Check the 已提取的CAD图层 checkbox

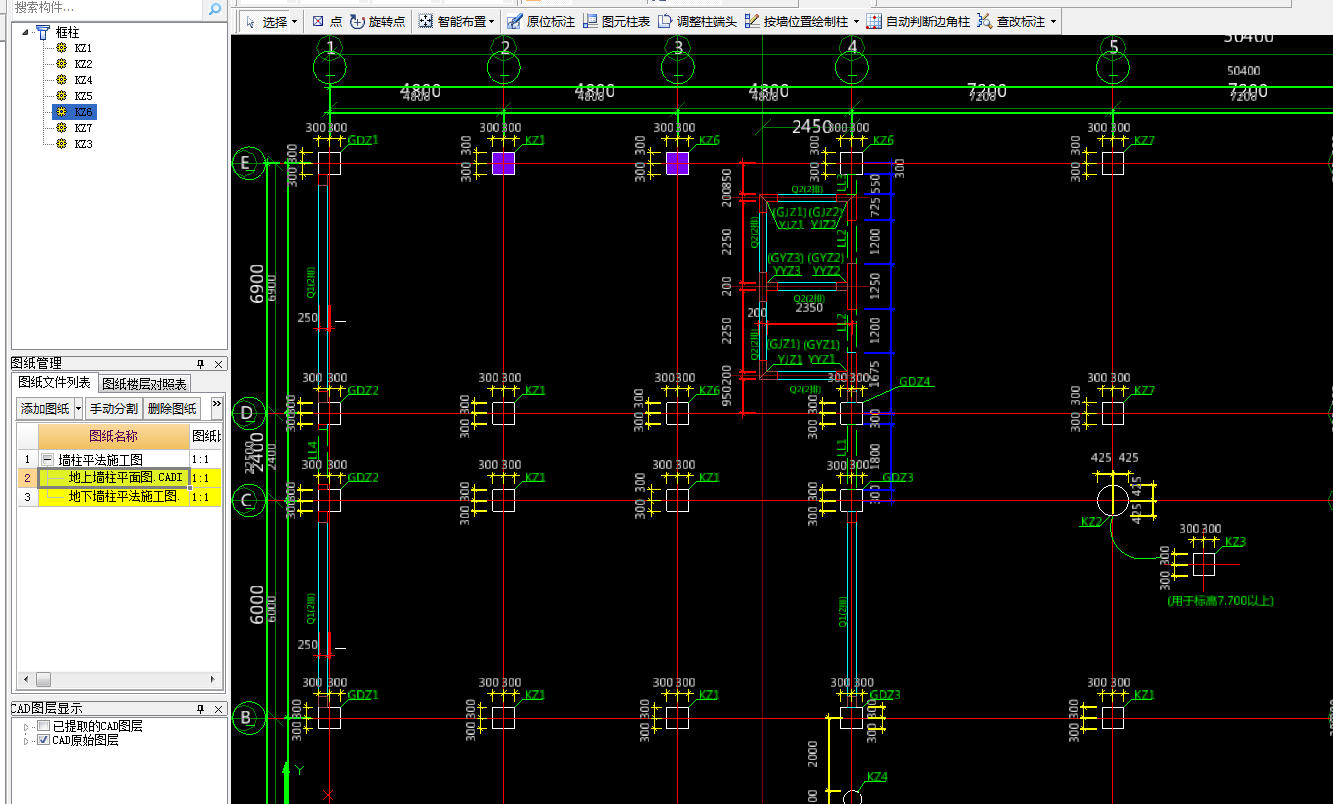pyautogui.click(x=43, y=726)
